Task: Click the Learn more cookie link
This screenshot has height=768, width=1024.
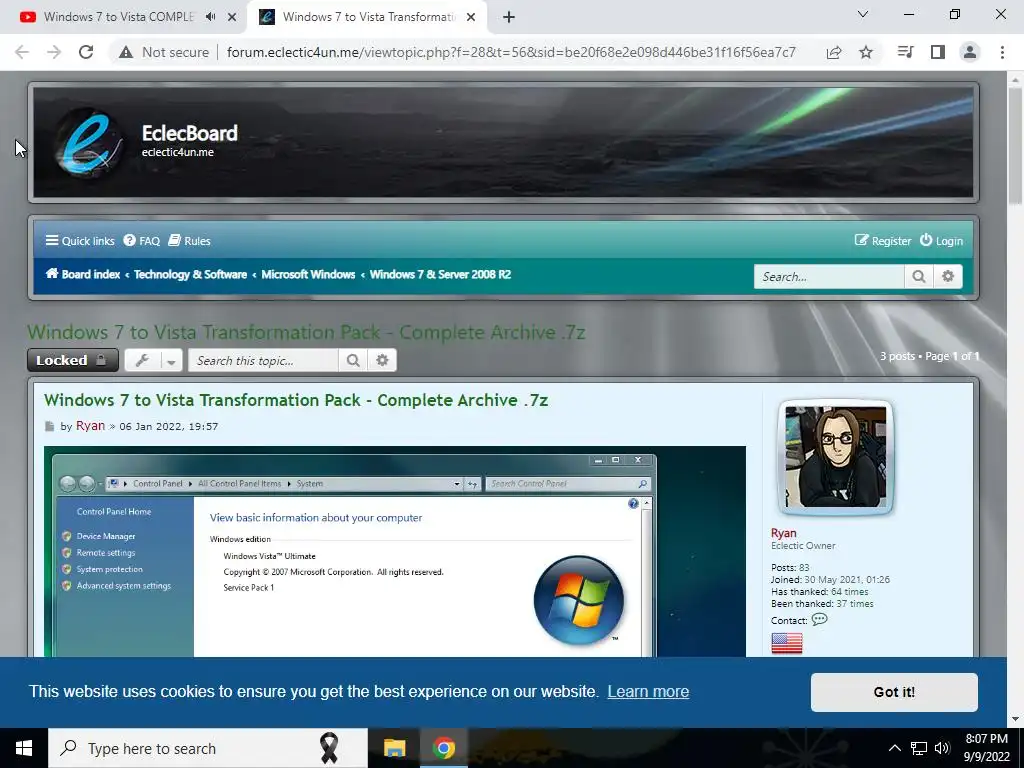Action: tap(648, 692)
